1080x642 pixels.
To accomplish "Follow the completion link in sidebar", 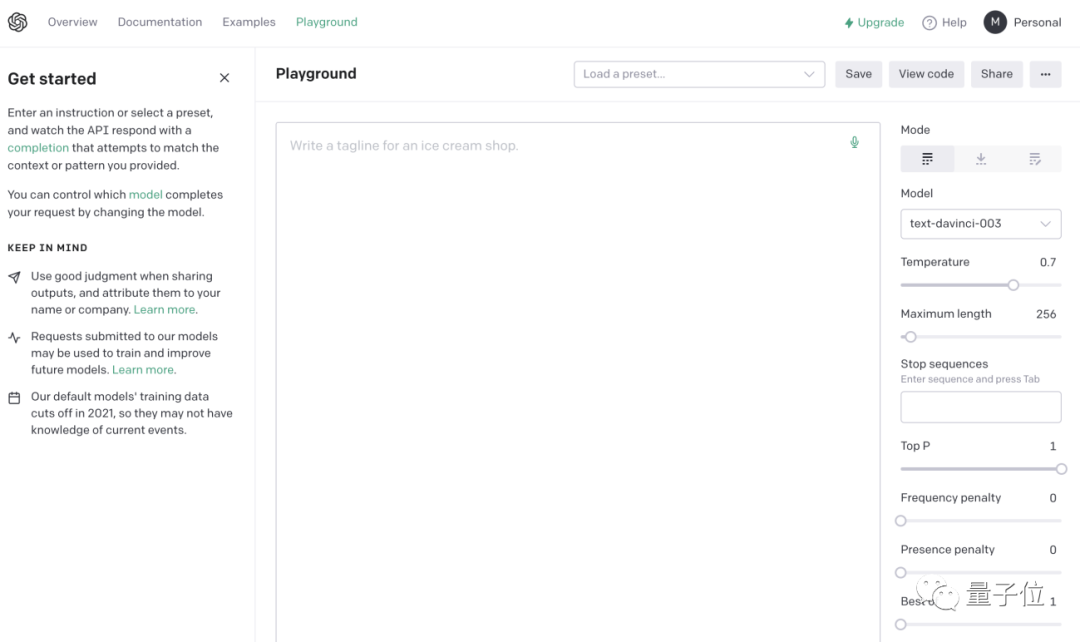I will click(38, 148).
